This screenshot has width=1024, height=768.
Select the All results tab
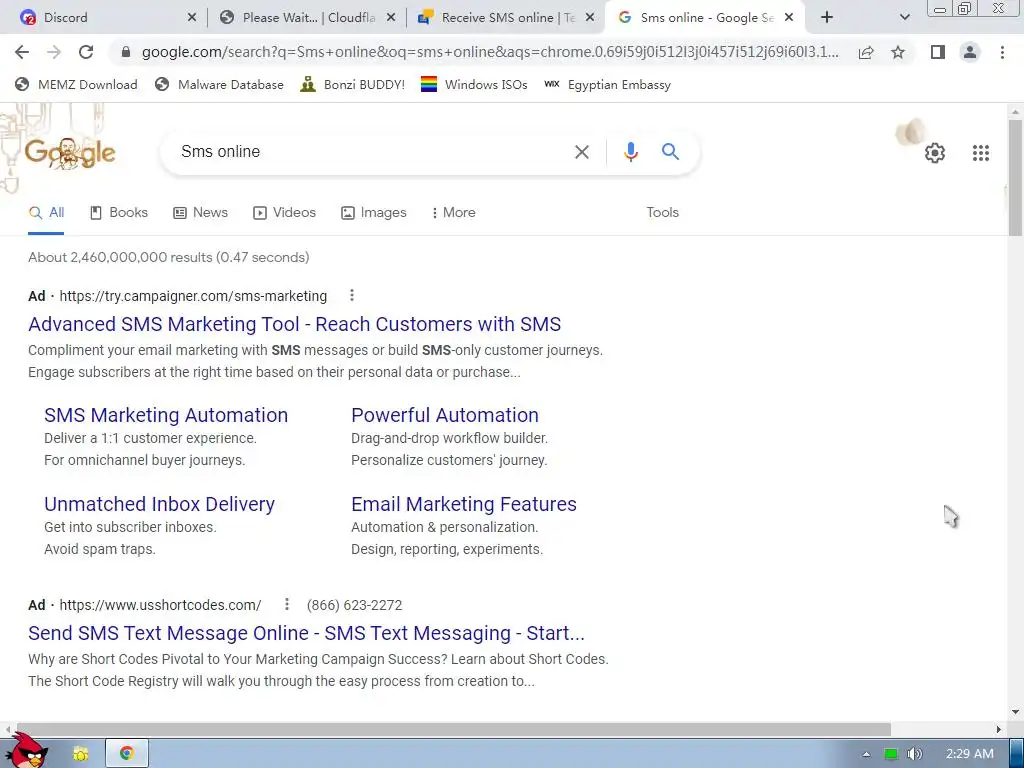pos(46,213)
